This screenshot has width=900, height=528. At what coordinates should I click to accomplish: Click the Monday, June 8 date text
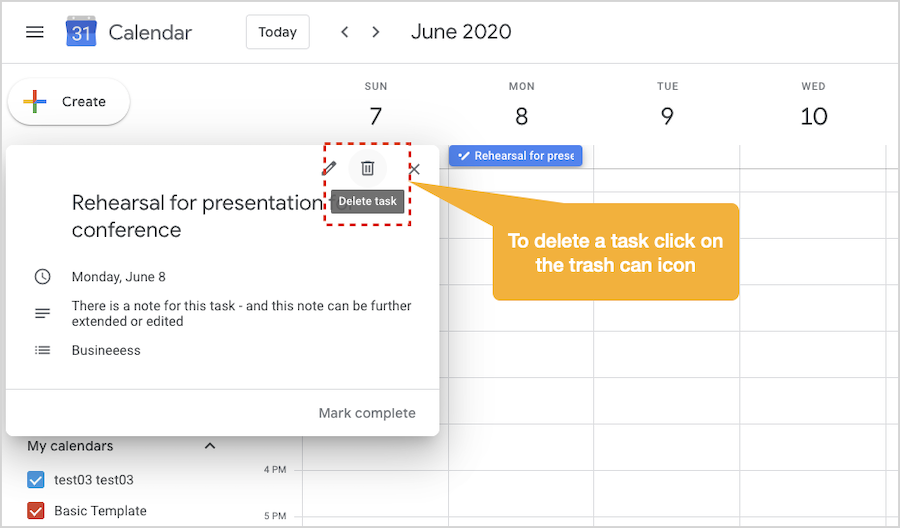(119, 277)
